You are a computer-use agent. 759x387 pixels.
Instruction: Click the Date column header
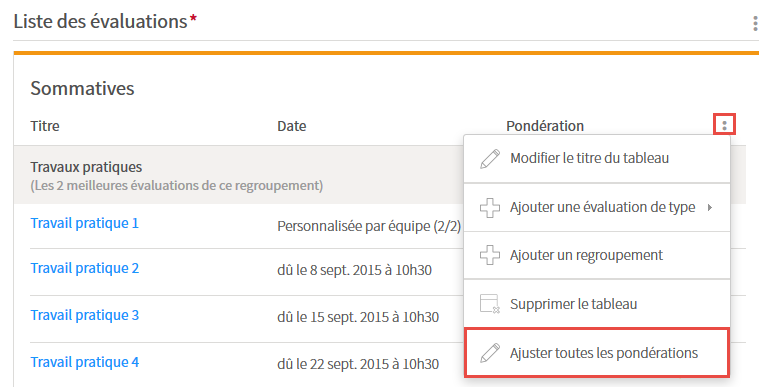(291, 126)
